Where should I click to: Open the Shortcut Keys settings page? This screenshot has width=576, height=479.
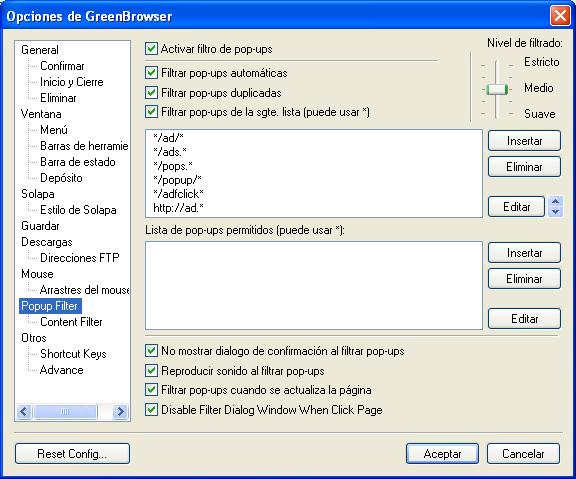coord(73,354)
